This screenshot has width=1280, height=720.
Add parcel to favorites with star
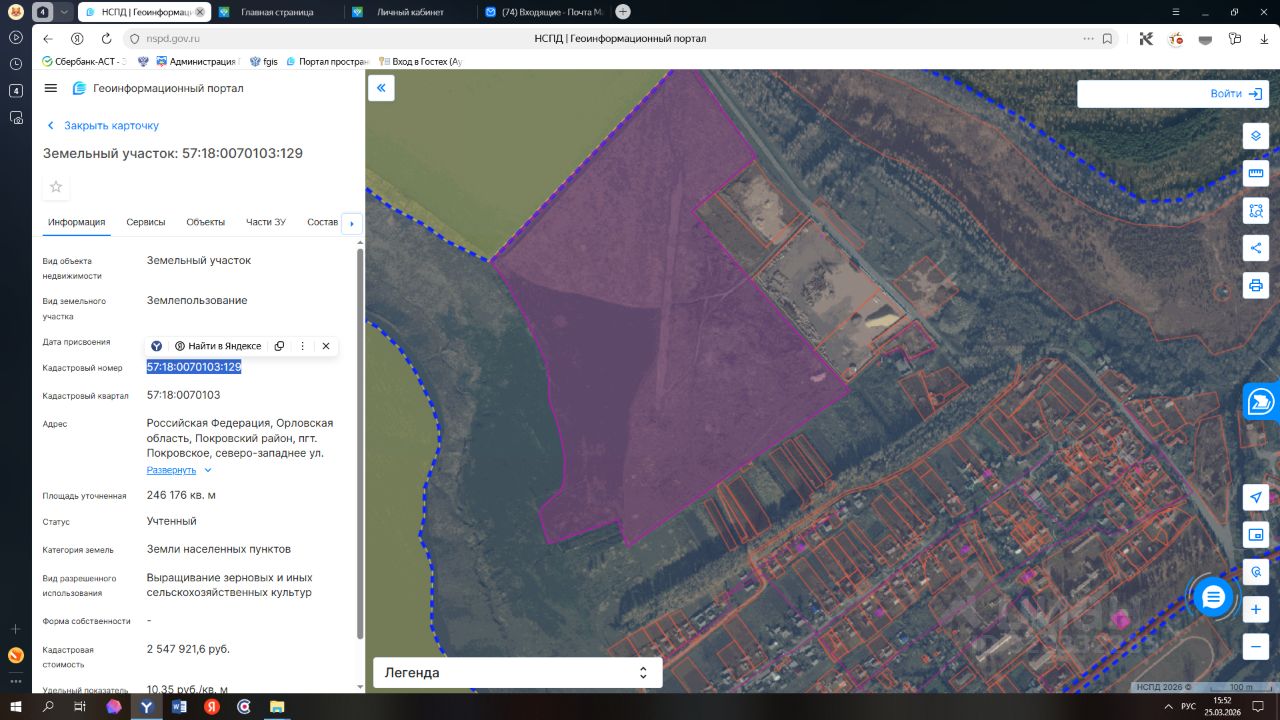(56, 187)
